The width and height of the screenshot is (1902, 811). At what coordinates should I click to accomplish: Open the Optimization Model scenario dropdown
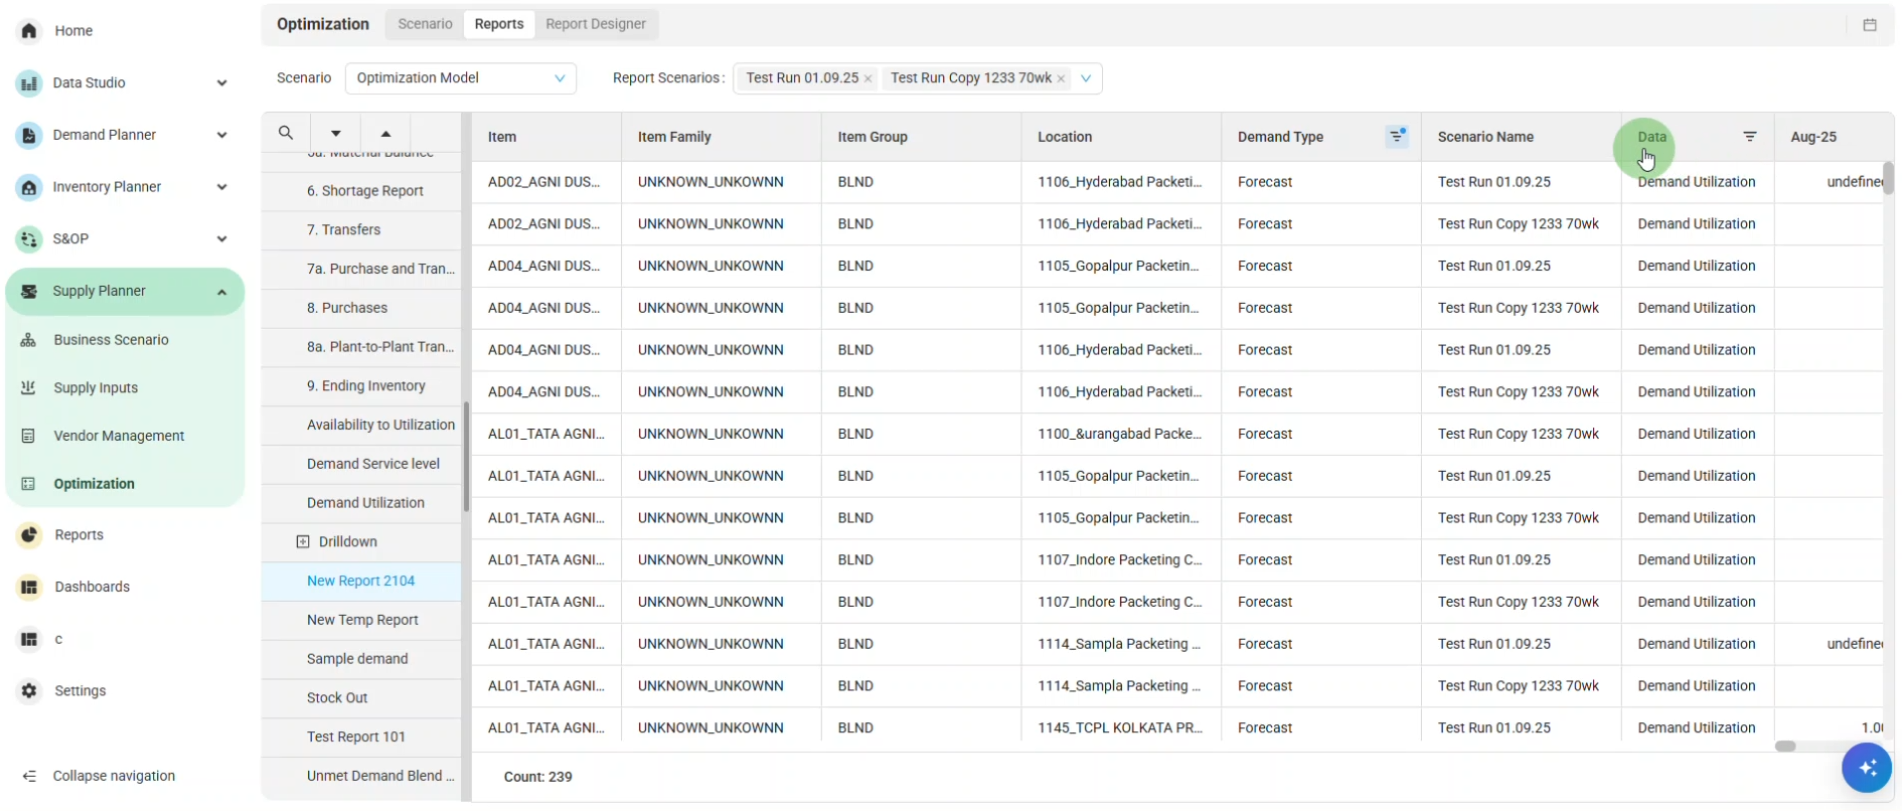click(460, 78)
